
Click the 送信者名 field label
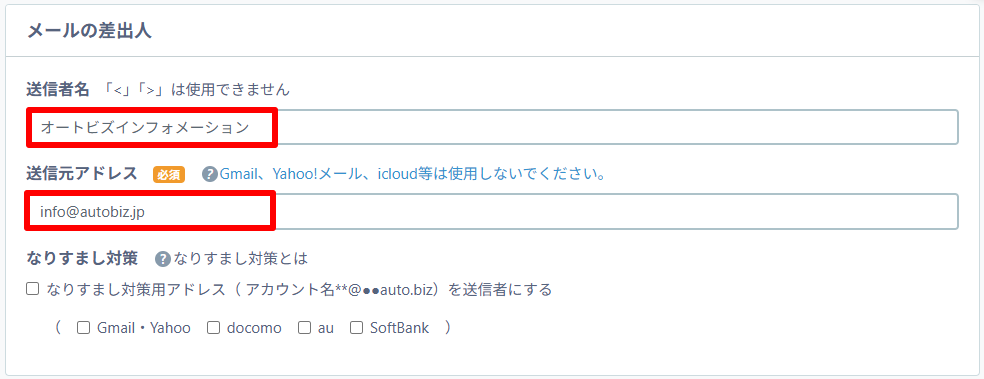[x=60, y=90]
